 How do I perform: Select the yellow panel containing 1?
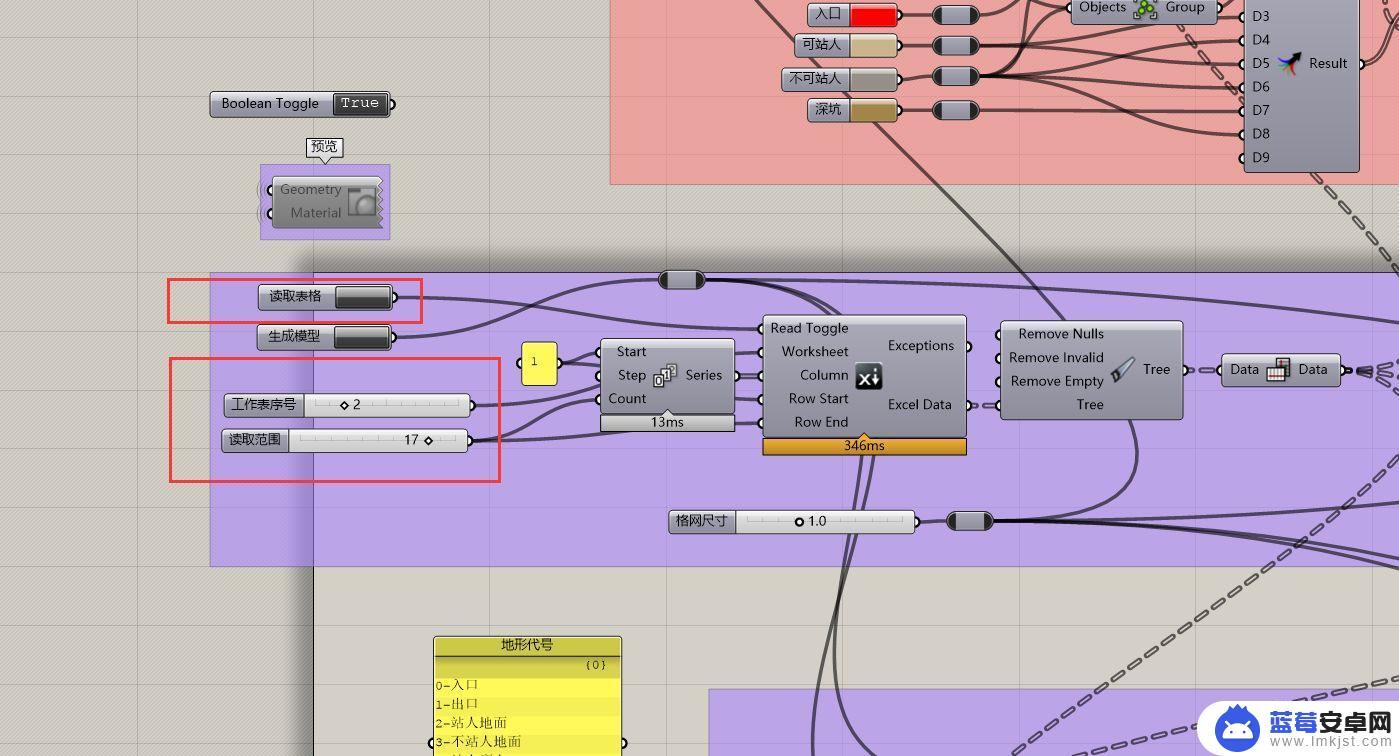pyautogui.click(x=539, y=363)
